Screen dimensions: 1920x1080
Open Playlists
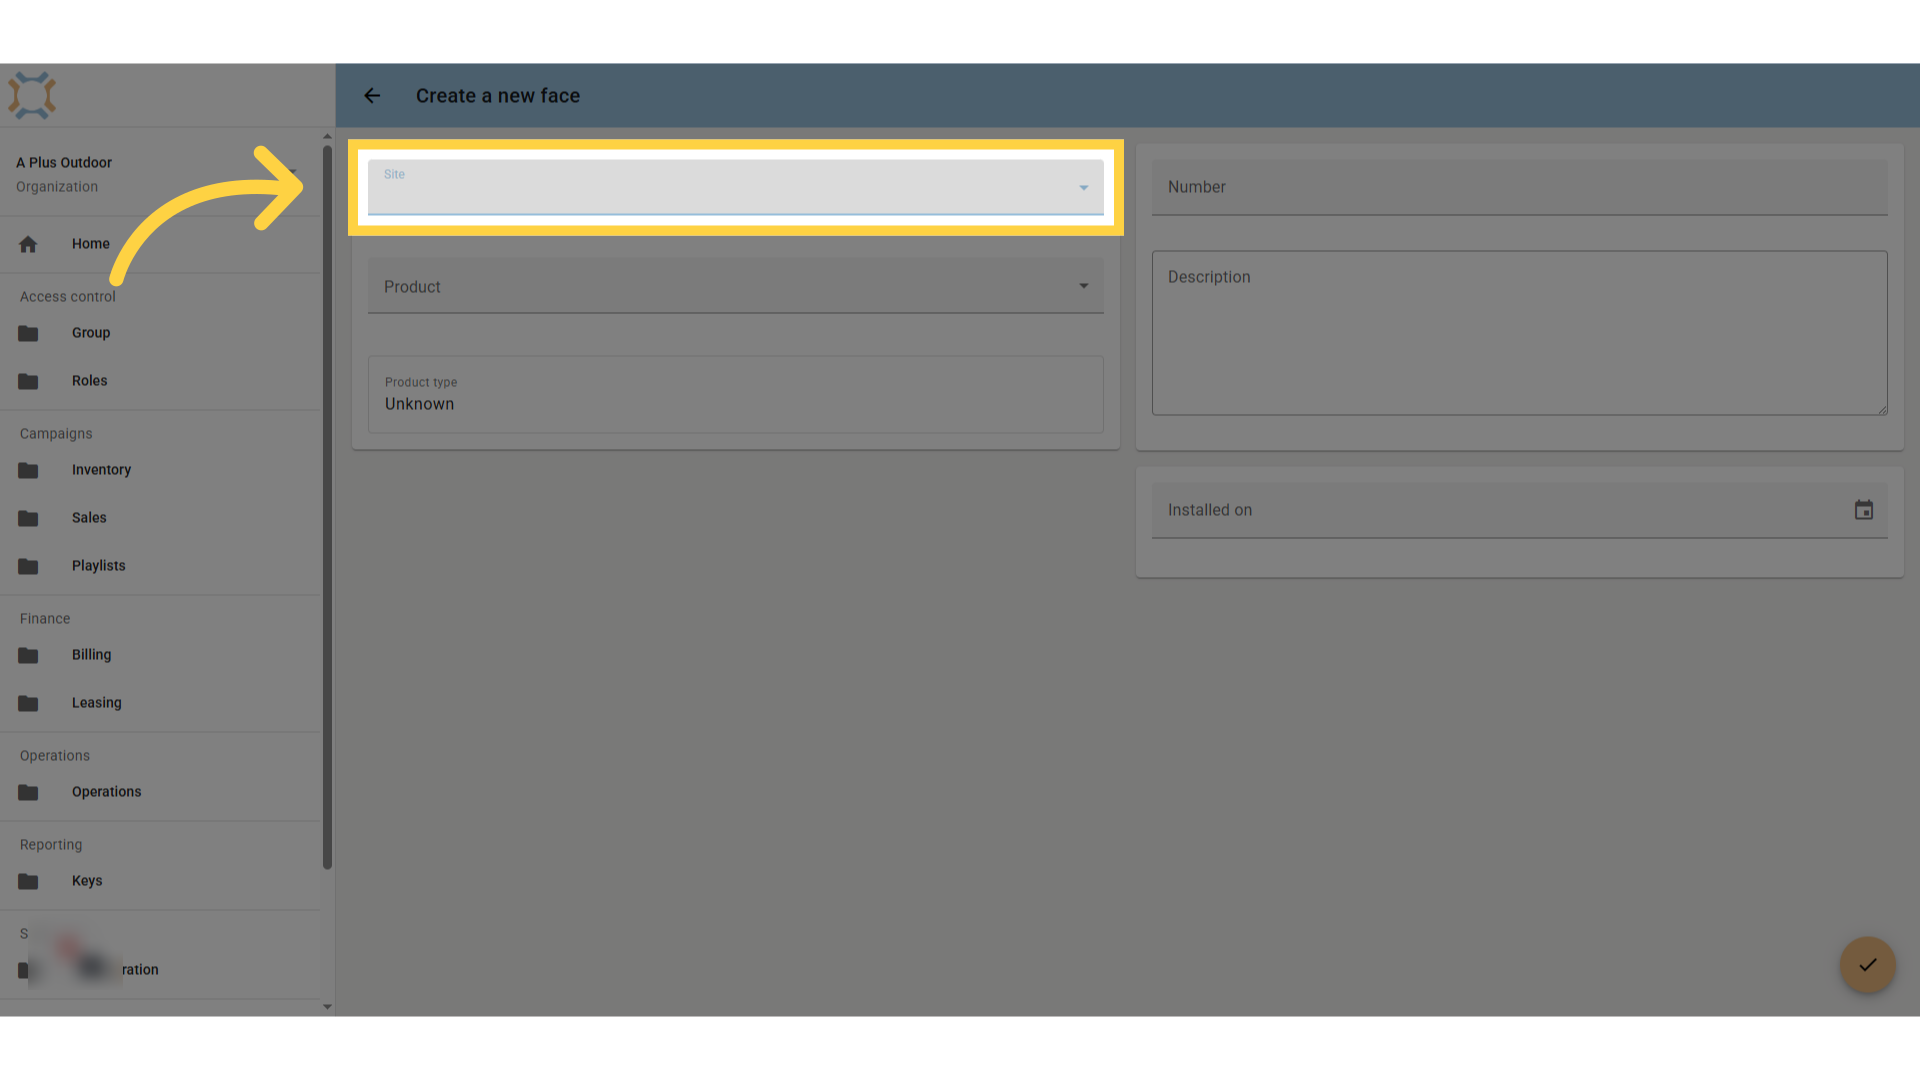98,566
